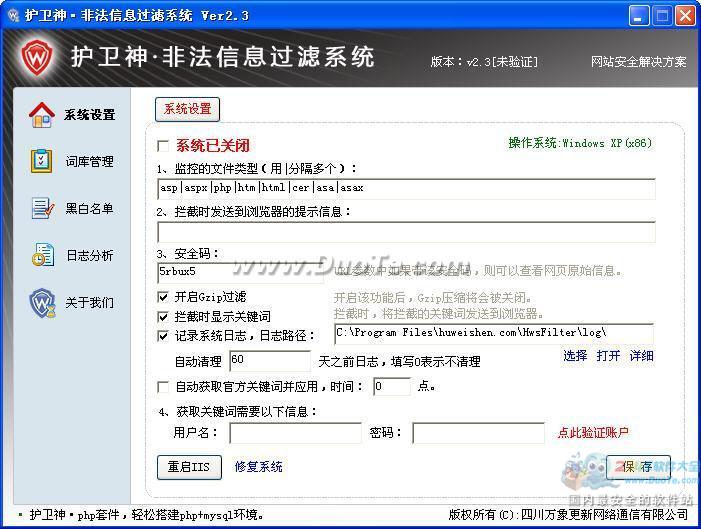Click the 重启IIS button

(x=189, y=467)
